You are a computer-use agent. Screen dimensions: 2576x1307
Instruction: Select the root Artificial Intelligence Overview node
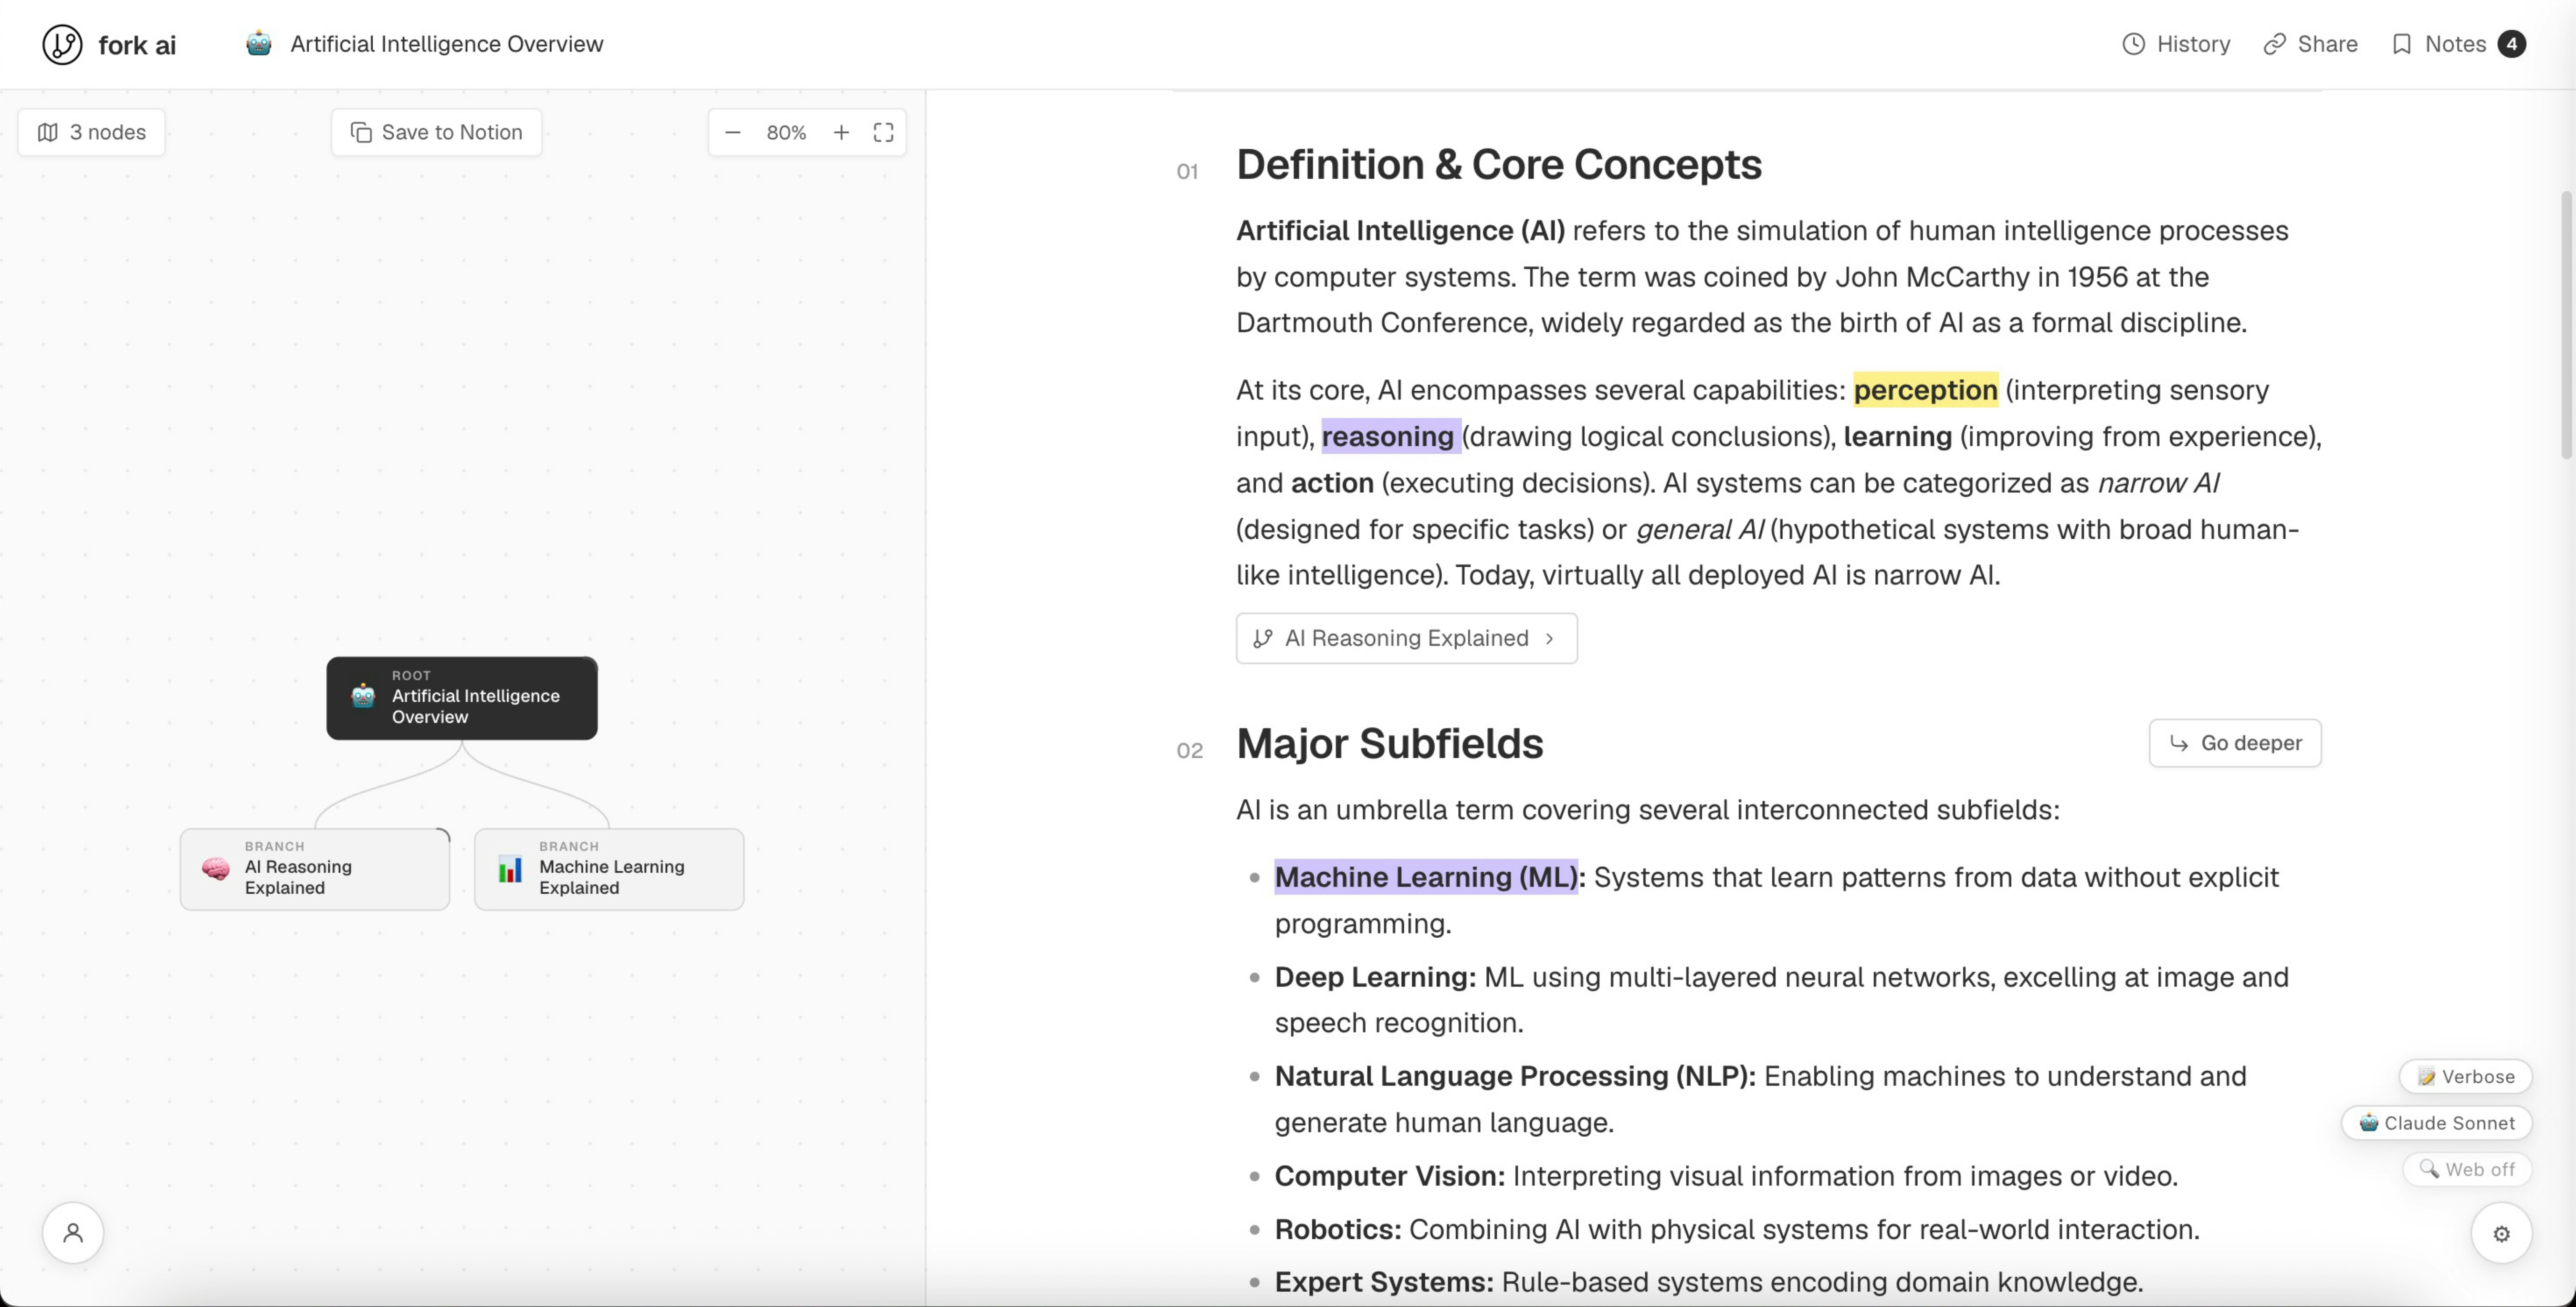[x=462, y=698]
